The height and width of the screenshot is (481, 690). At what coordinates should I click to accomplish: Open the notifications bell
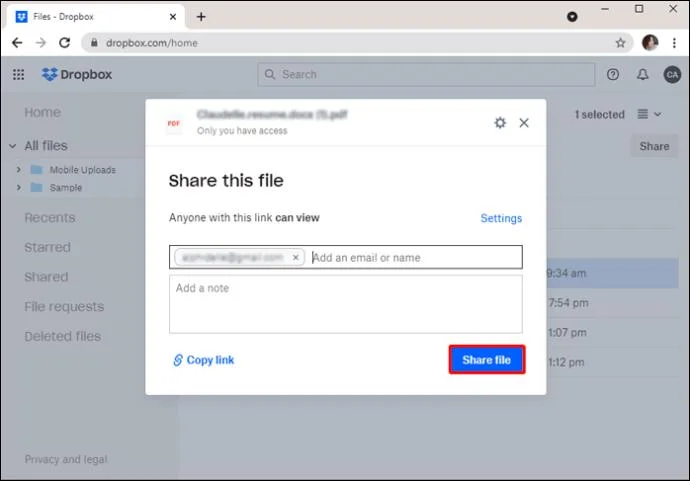(642, 74)
